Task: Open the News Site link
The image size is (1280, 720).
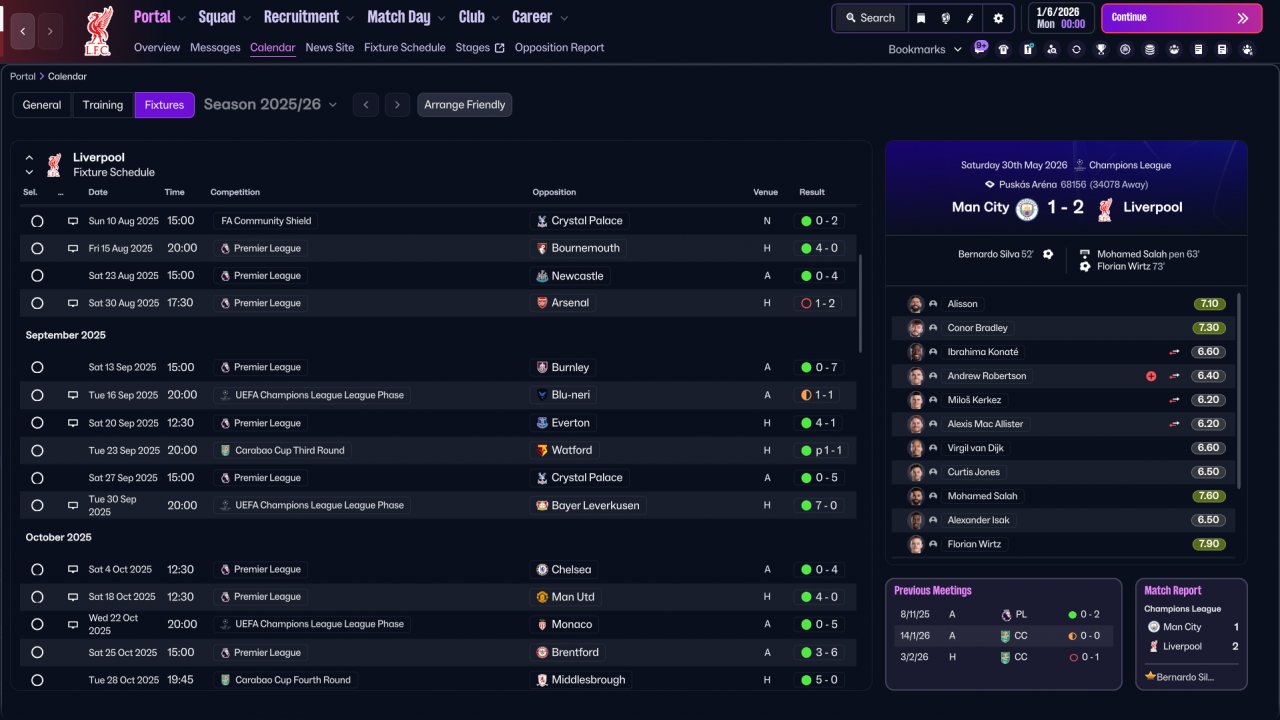Action: (330, 48)
